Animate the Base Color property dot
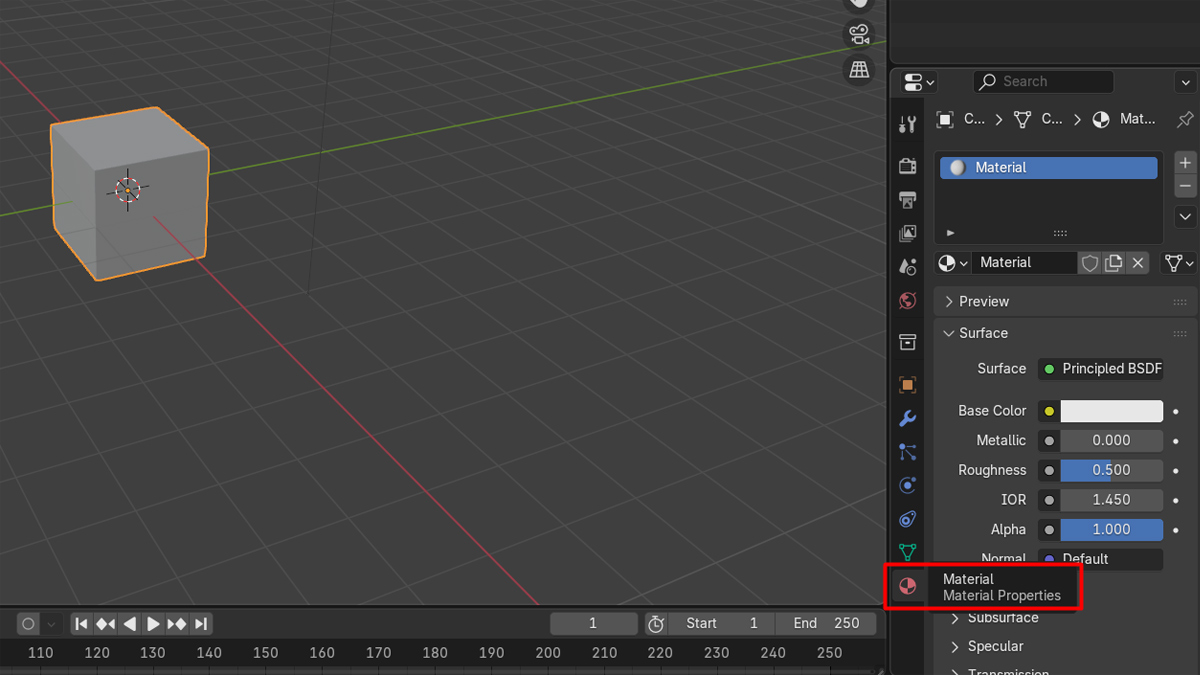Viewport: 1200px width, 675px height. [1176, 411]
